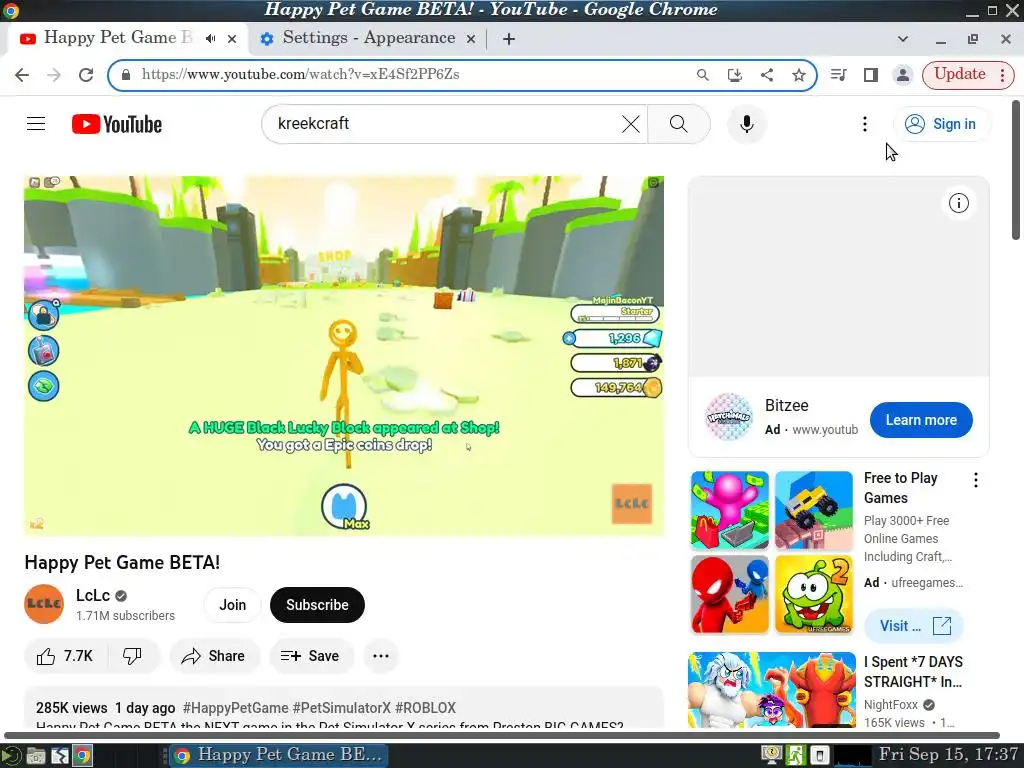Open the system tray clipboard icon
1024x768 pixels.
[820, 756]
